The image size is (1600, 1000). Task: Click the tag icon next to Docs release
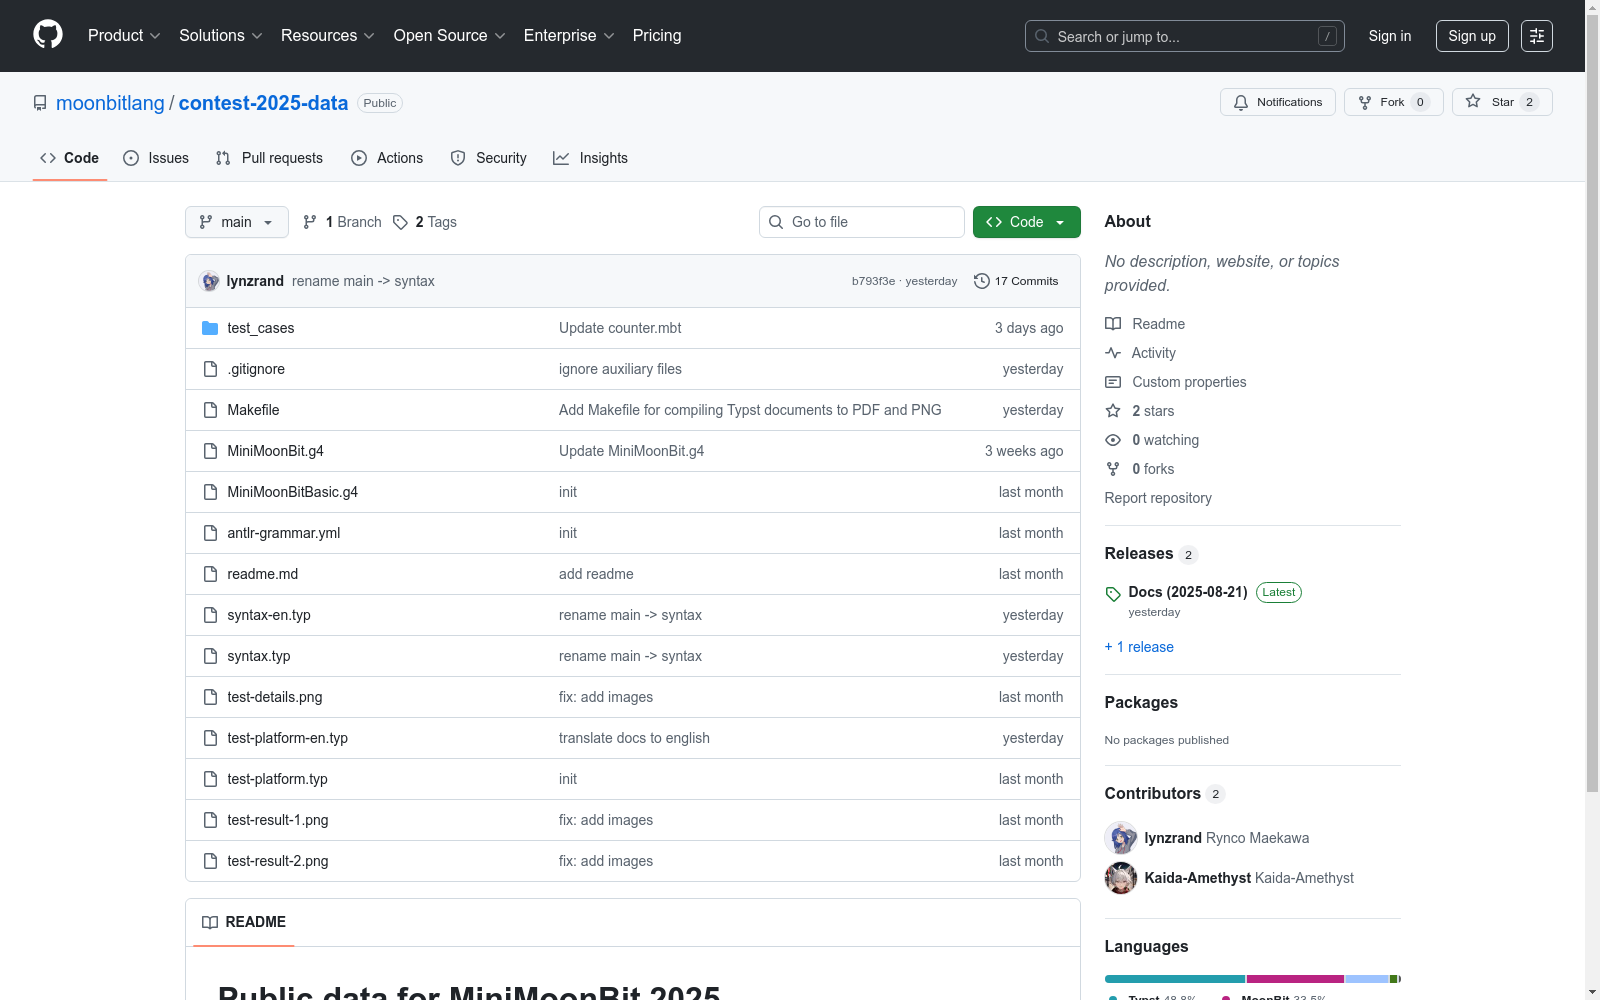click(1113, 593)
